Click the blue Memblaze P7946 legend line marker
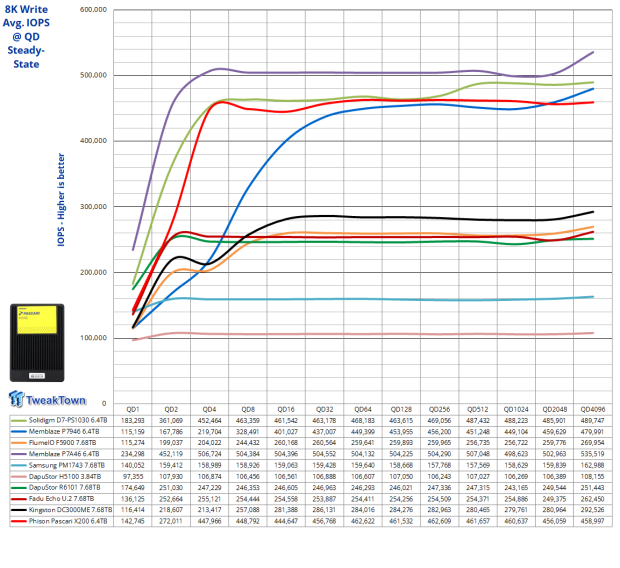This screenshot has height=568, width=620. pyautogui.click(x=19, y=432)
